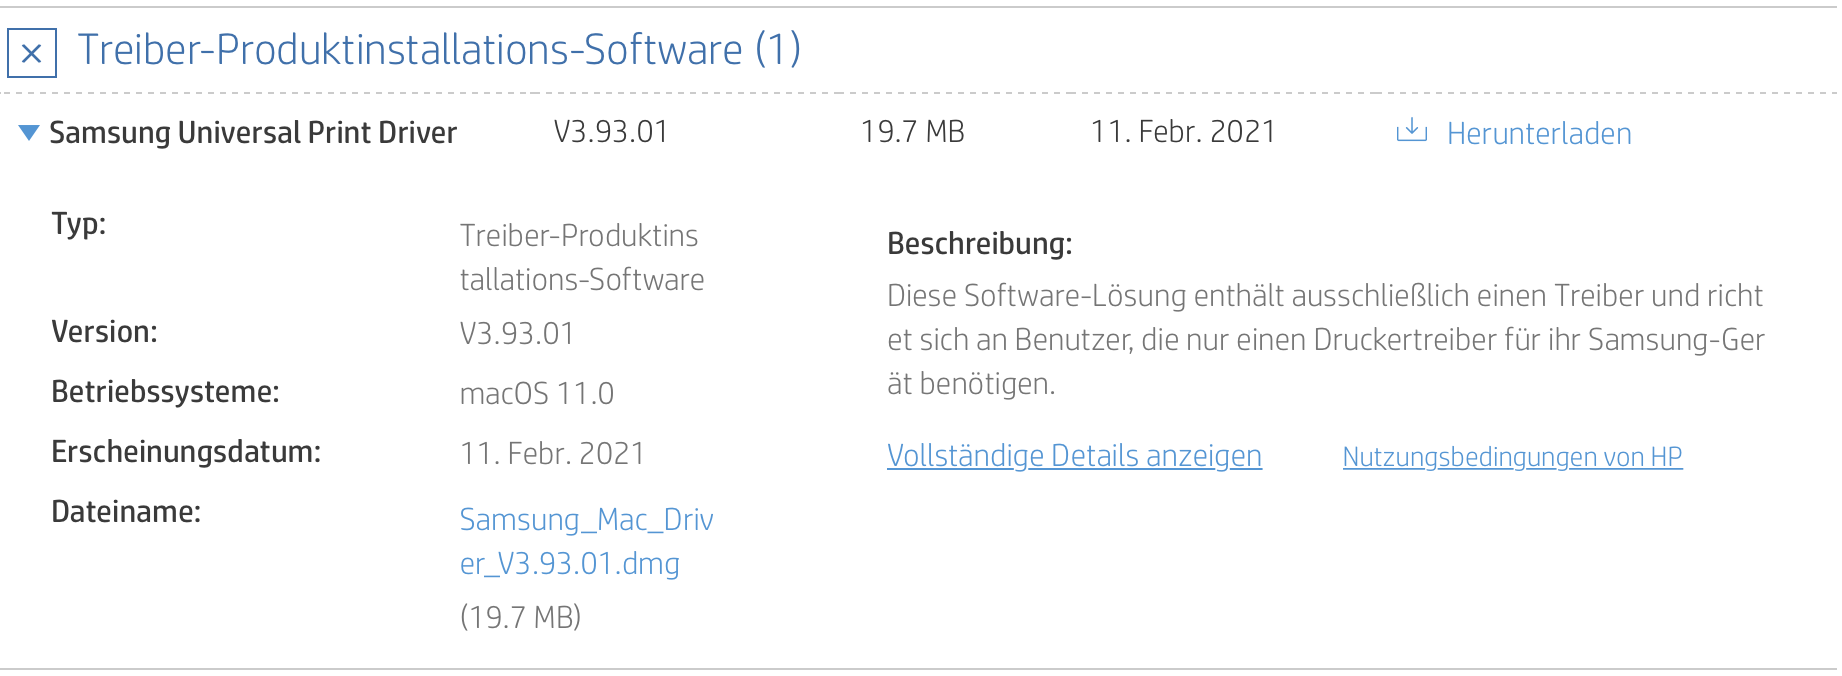Click the Treiber-Produktinstallations-Software (1) heading
Viewport: 1842px width, 676px height.
pos(439,50)
